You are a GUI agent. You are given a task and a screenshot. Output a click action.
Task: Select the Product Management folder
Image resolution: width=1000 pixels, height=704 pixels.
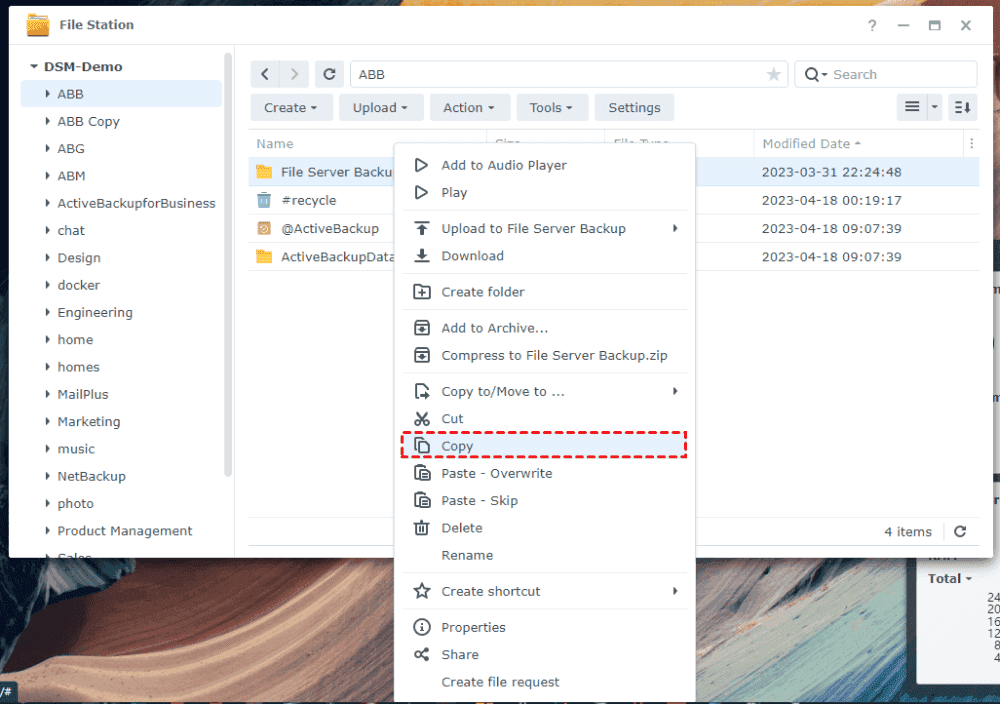[x=124, y=531]
